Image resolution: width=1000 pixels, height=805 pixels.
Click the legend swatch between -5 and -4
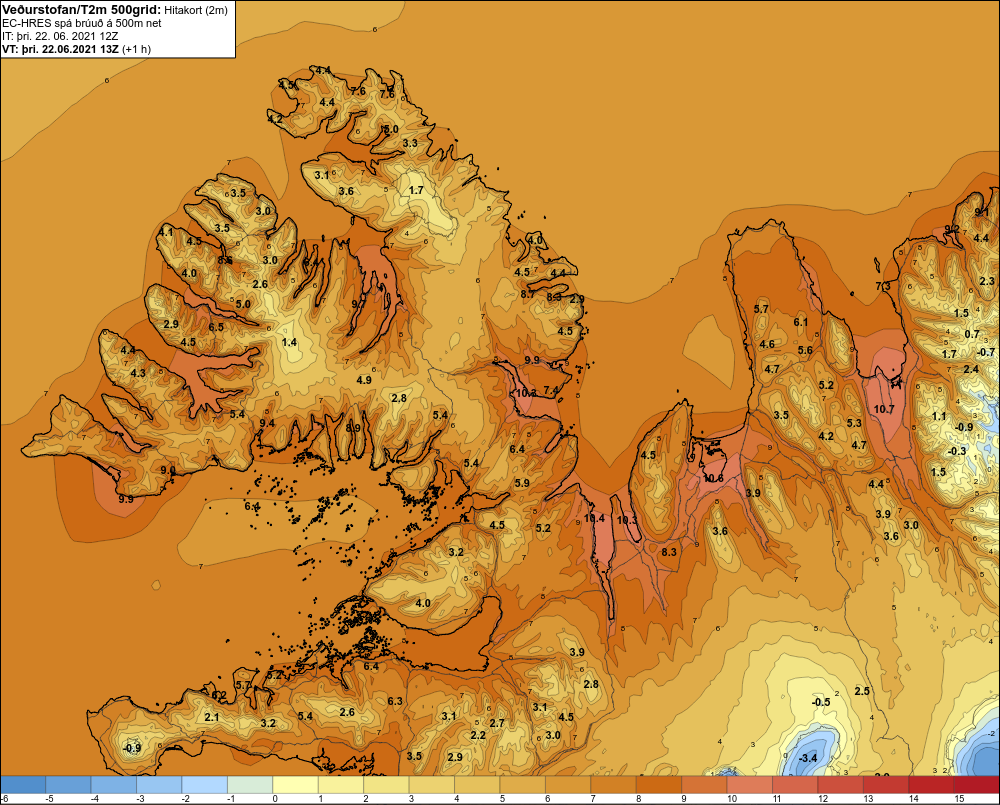pyautogui.click(x=68, y=784)
